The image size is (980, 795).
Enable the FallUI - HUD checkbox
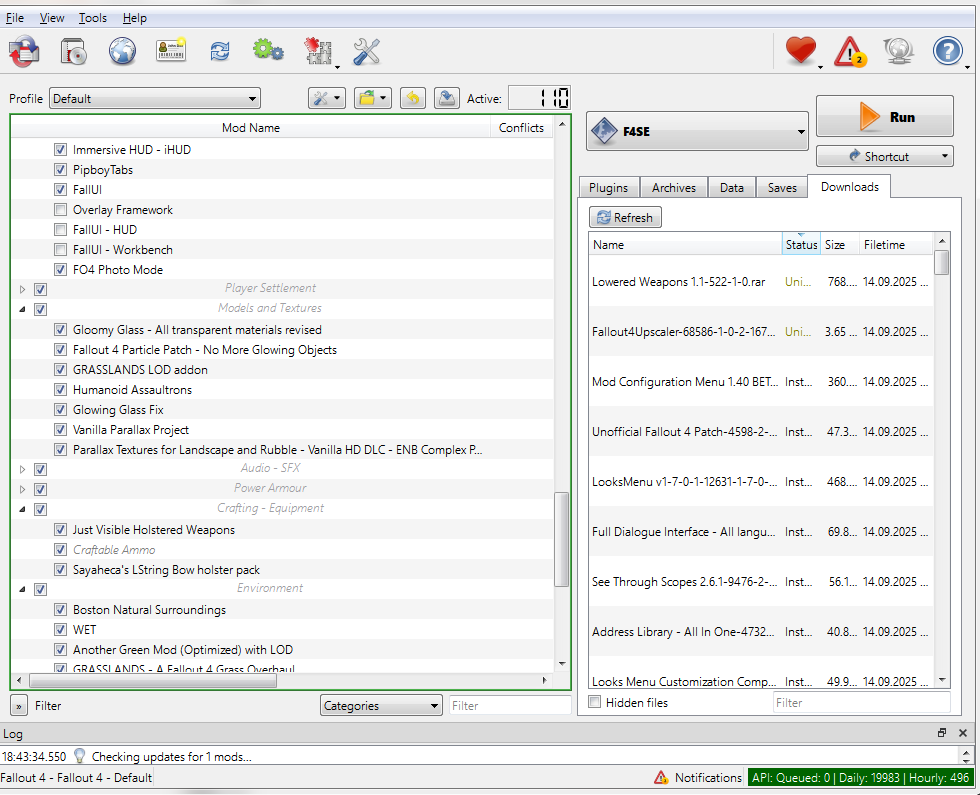60,229
